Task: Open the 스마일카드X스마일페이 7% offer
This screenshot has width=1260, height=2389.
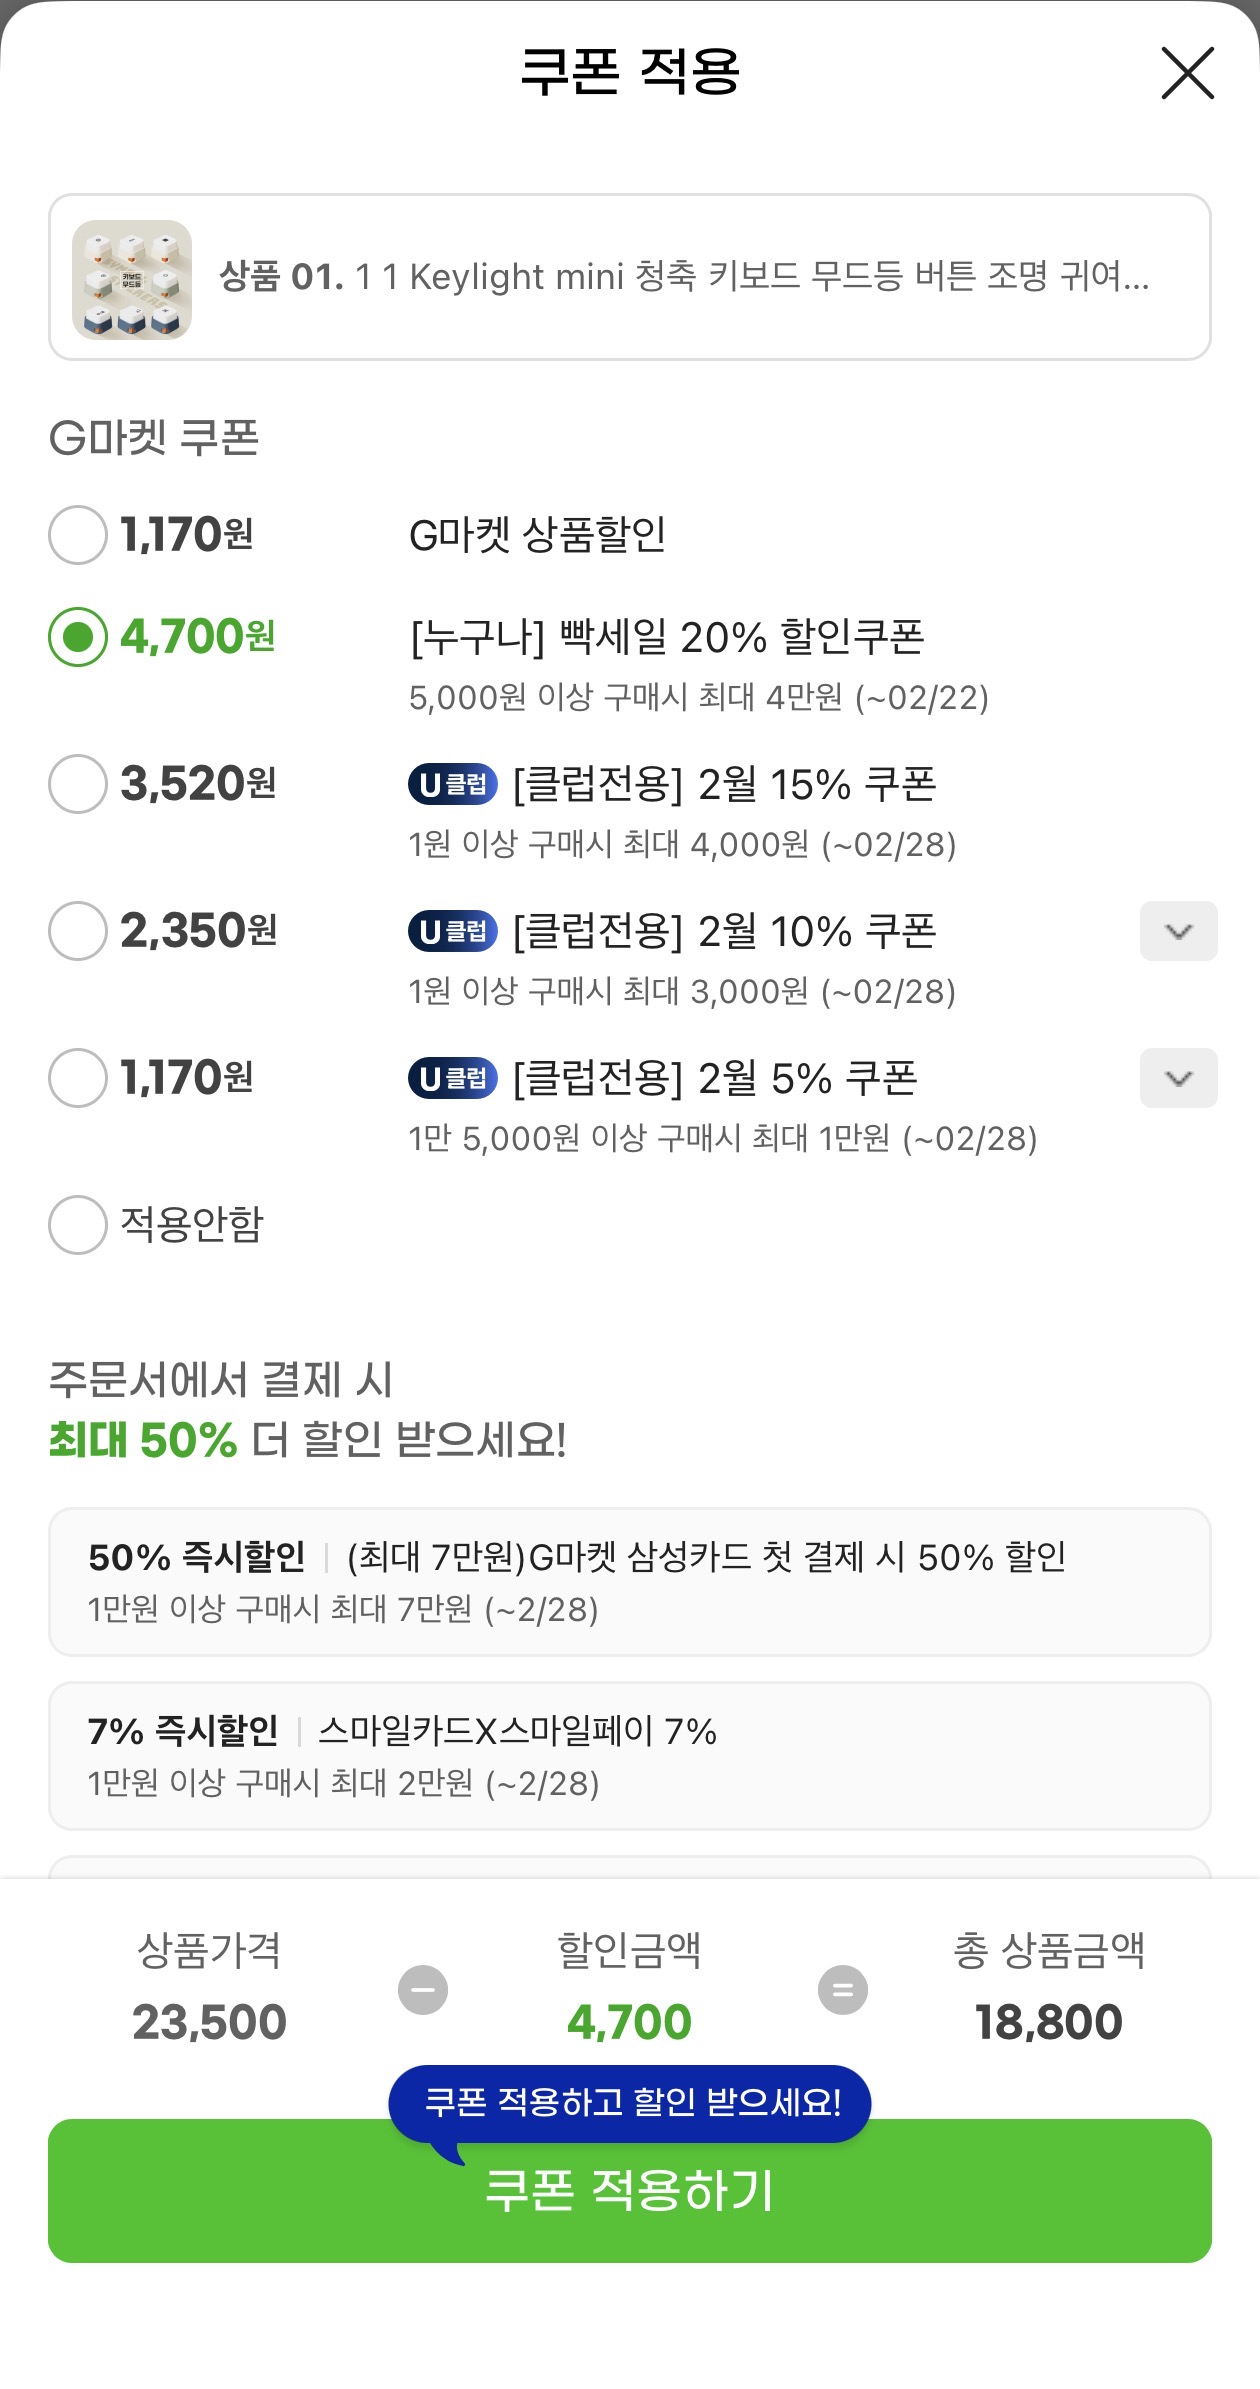Action: click(x=630, y=1755)
